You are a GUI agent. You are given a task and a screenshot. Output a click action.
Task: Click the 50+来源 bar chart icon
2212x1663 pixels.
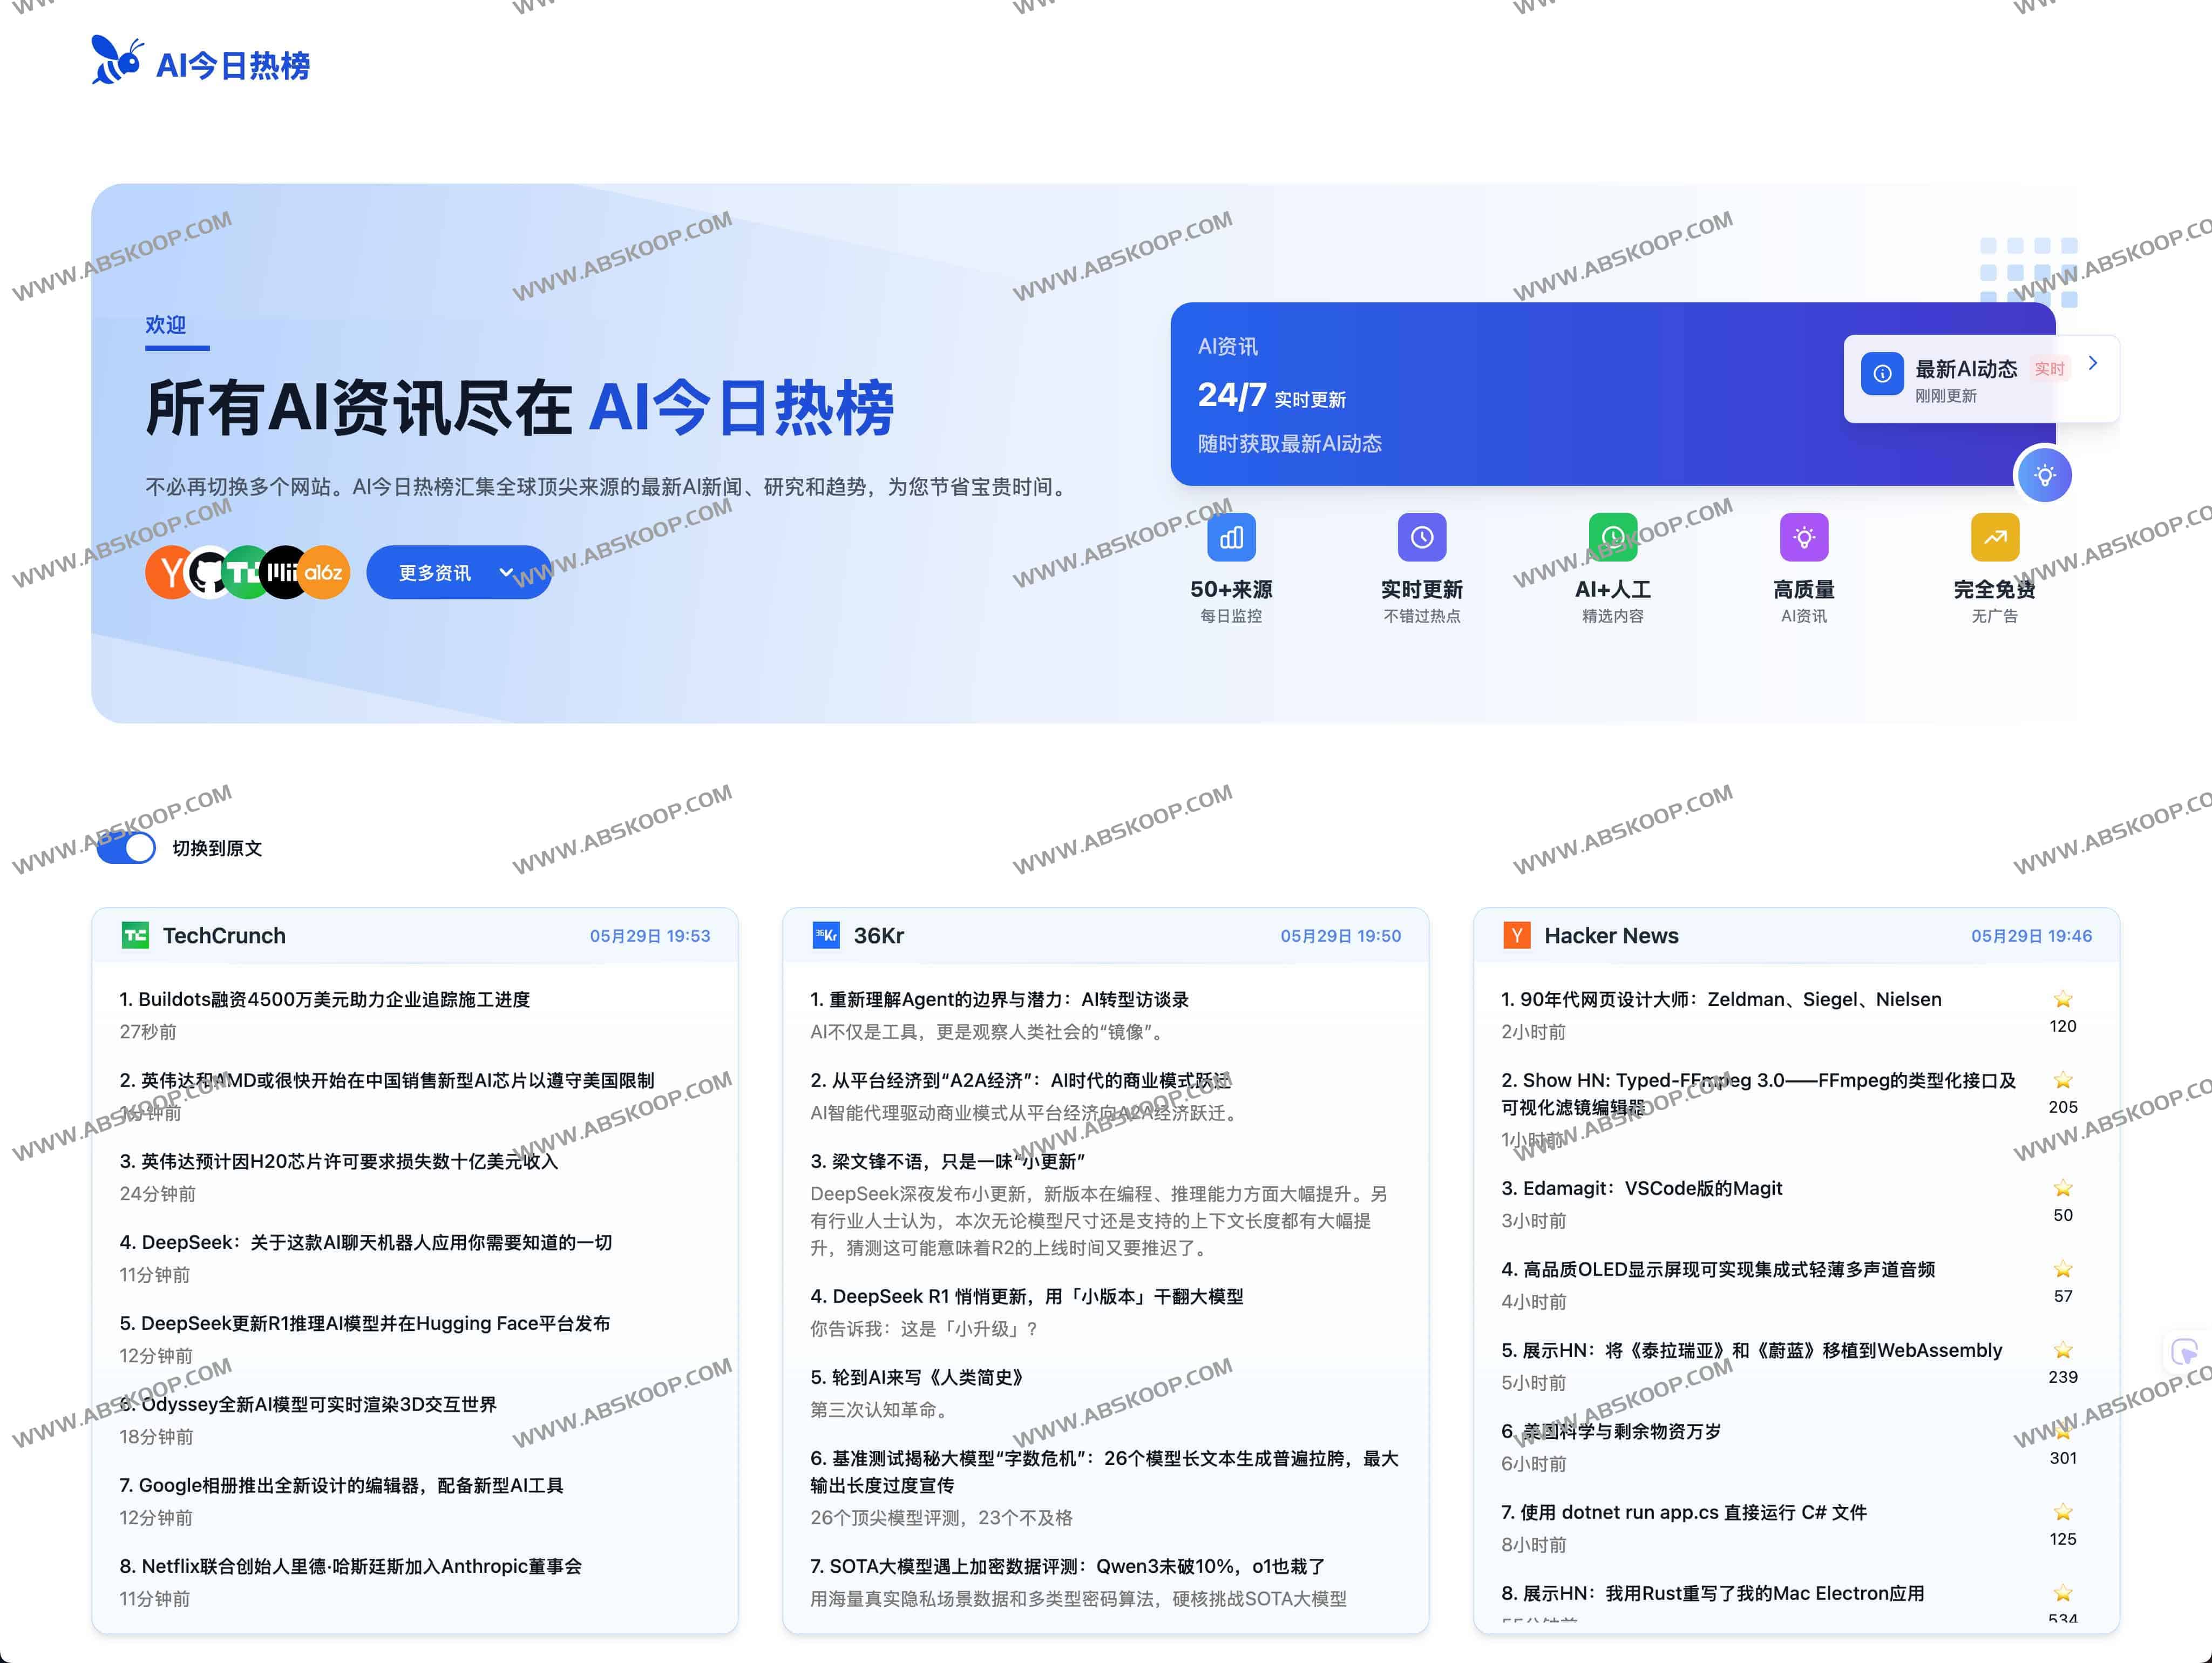(x=1231, y=537)
